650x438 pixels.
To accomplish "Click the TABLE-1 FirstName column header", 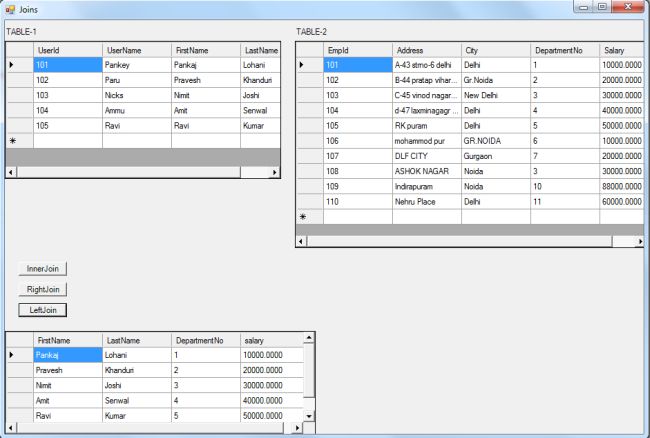I will (206, 50).
